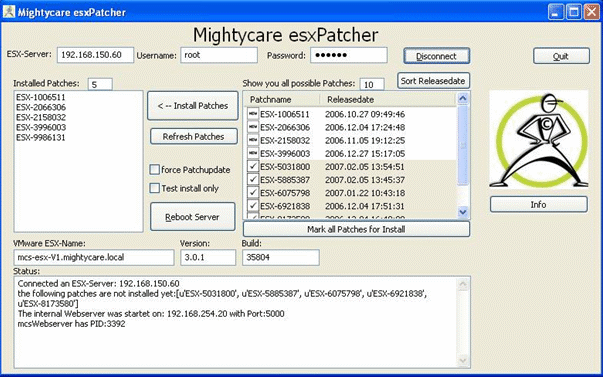Click patch name ESX-5031800 in table
Viewport: 604px width, 377px height.
[x=285, y=166]
